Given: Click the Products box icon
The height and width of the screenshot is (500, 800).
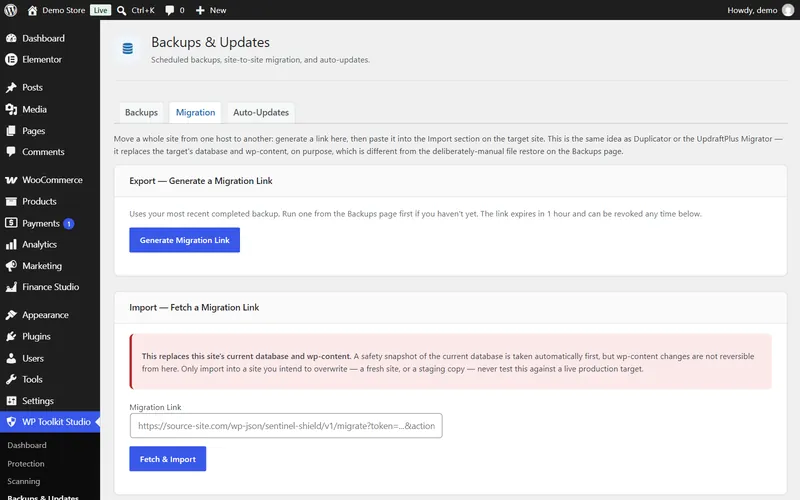Looking at the screenshot, I should (11, 202).
